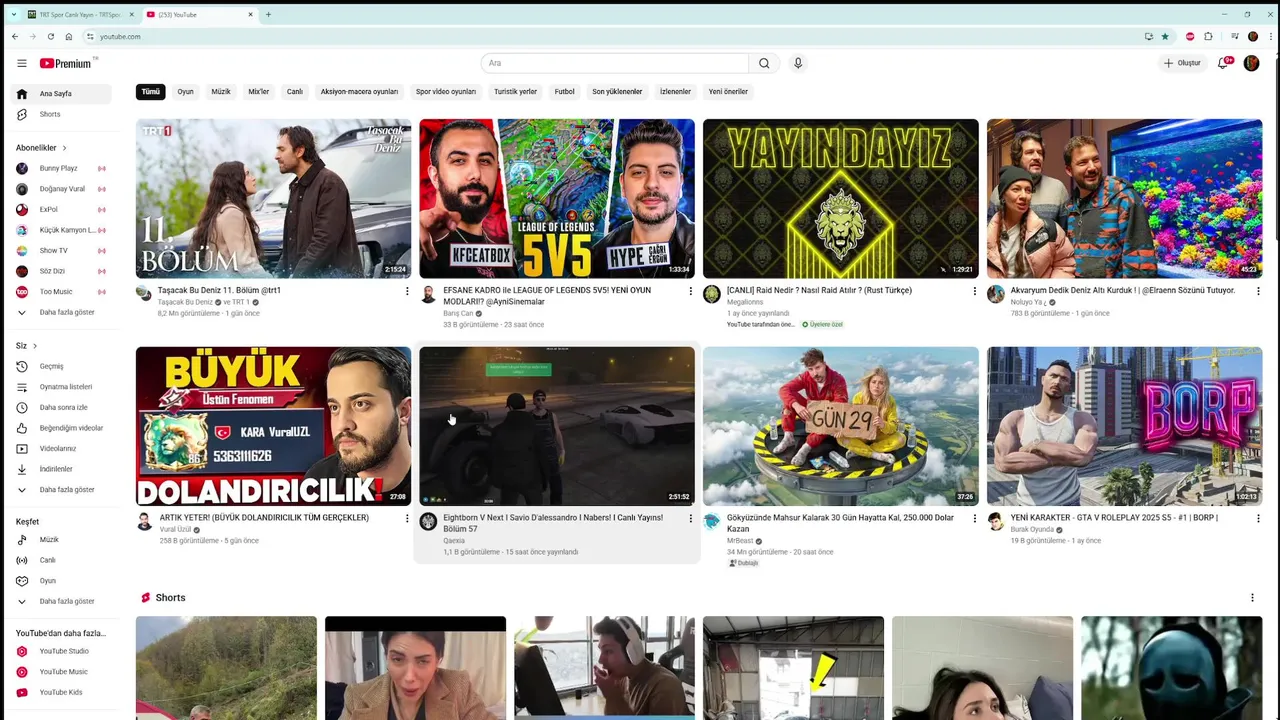Open YouTube Studio link
The image size is (1280, 720).
tap(61, 651)
